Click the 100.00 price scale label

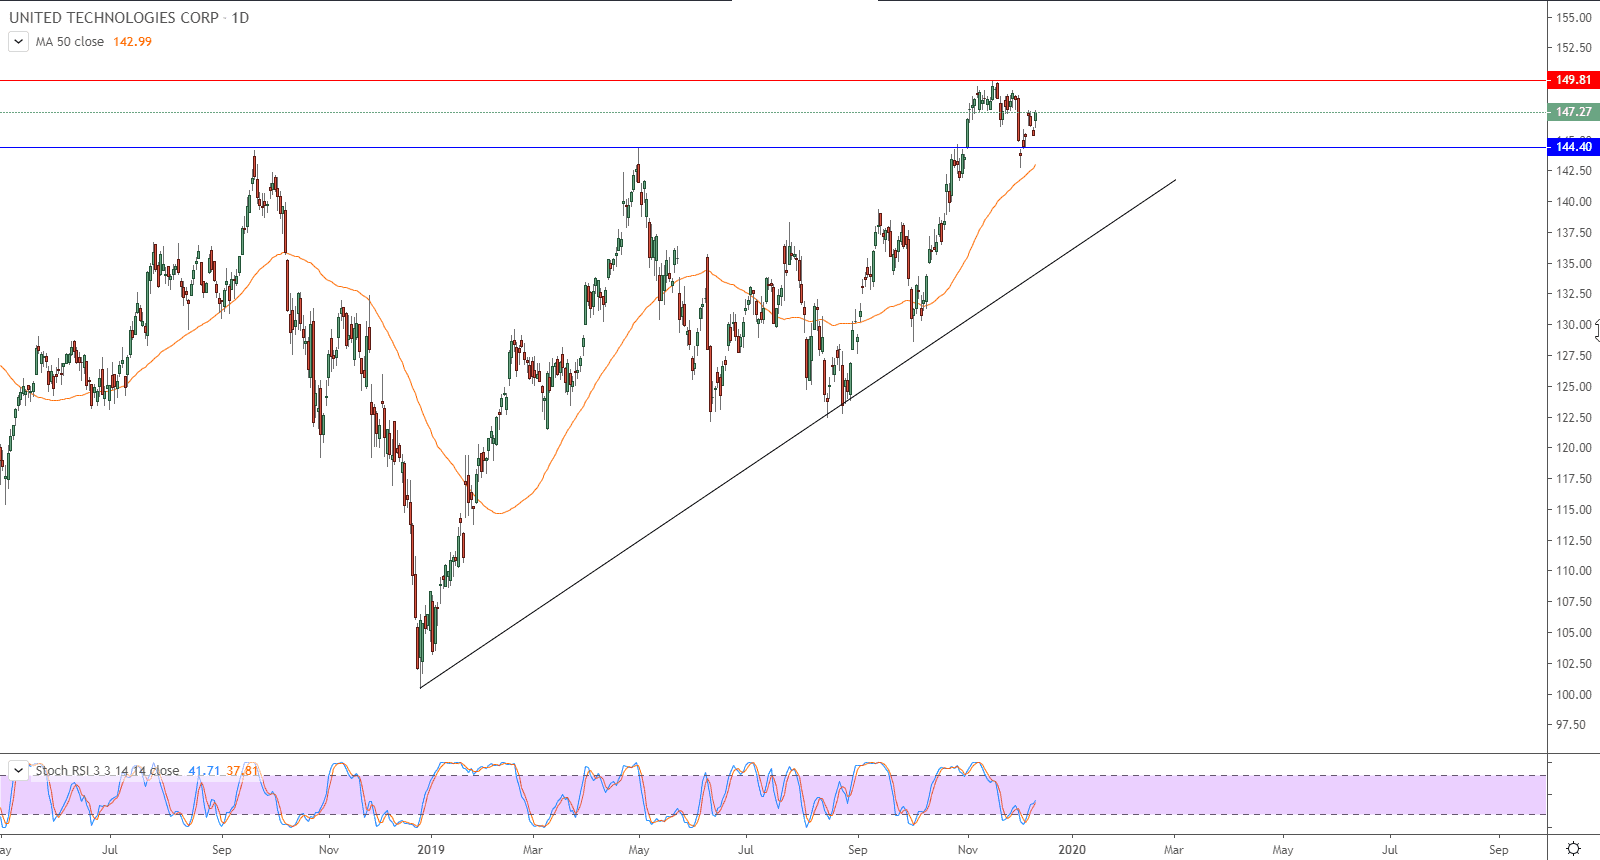pos(1573,695)
